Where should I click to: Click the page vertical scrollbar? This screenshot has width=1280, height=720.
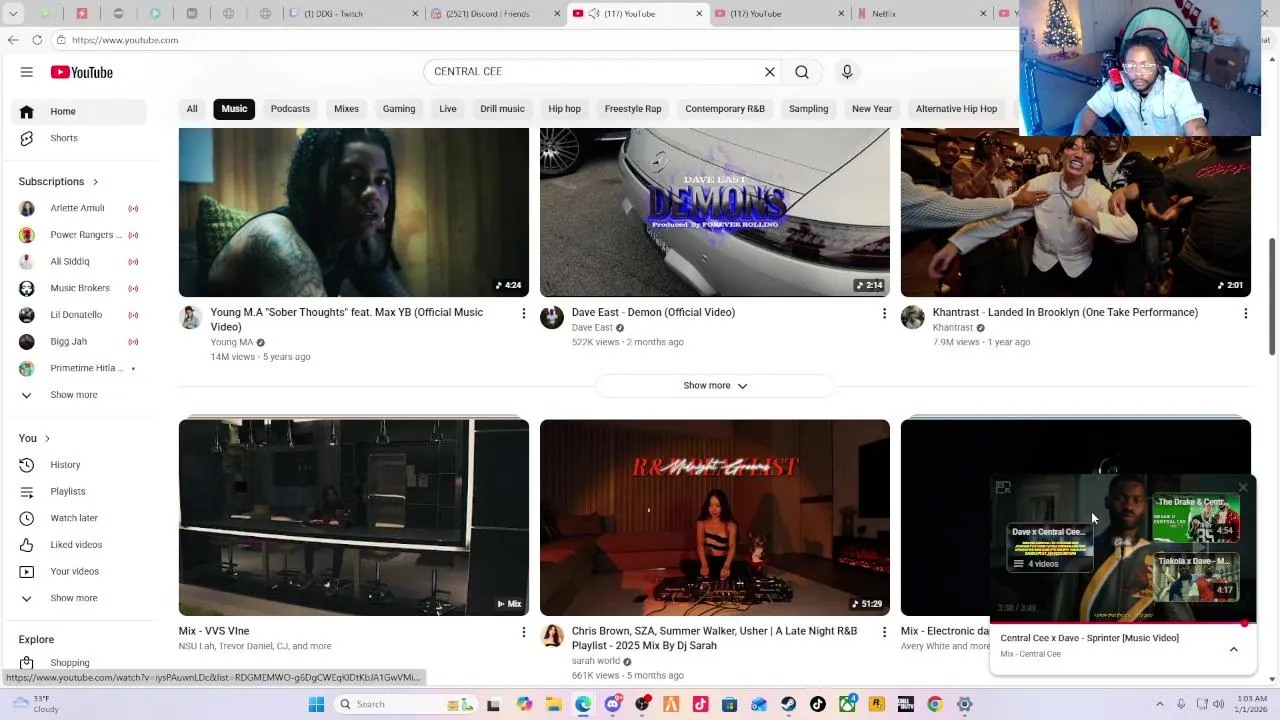click(1272, 295)
